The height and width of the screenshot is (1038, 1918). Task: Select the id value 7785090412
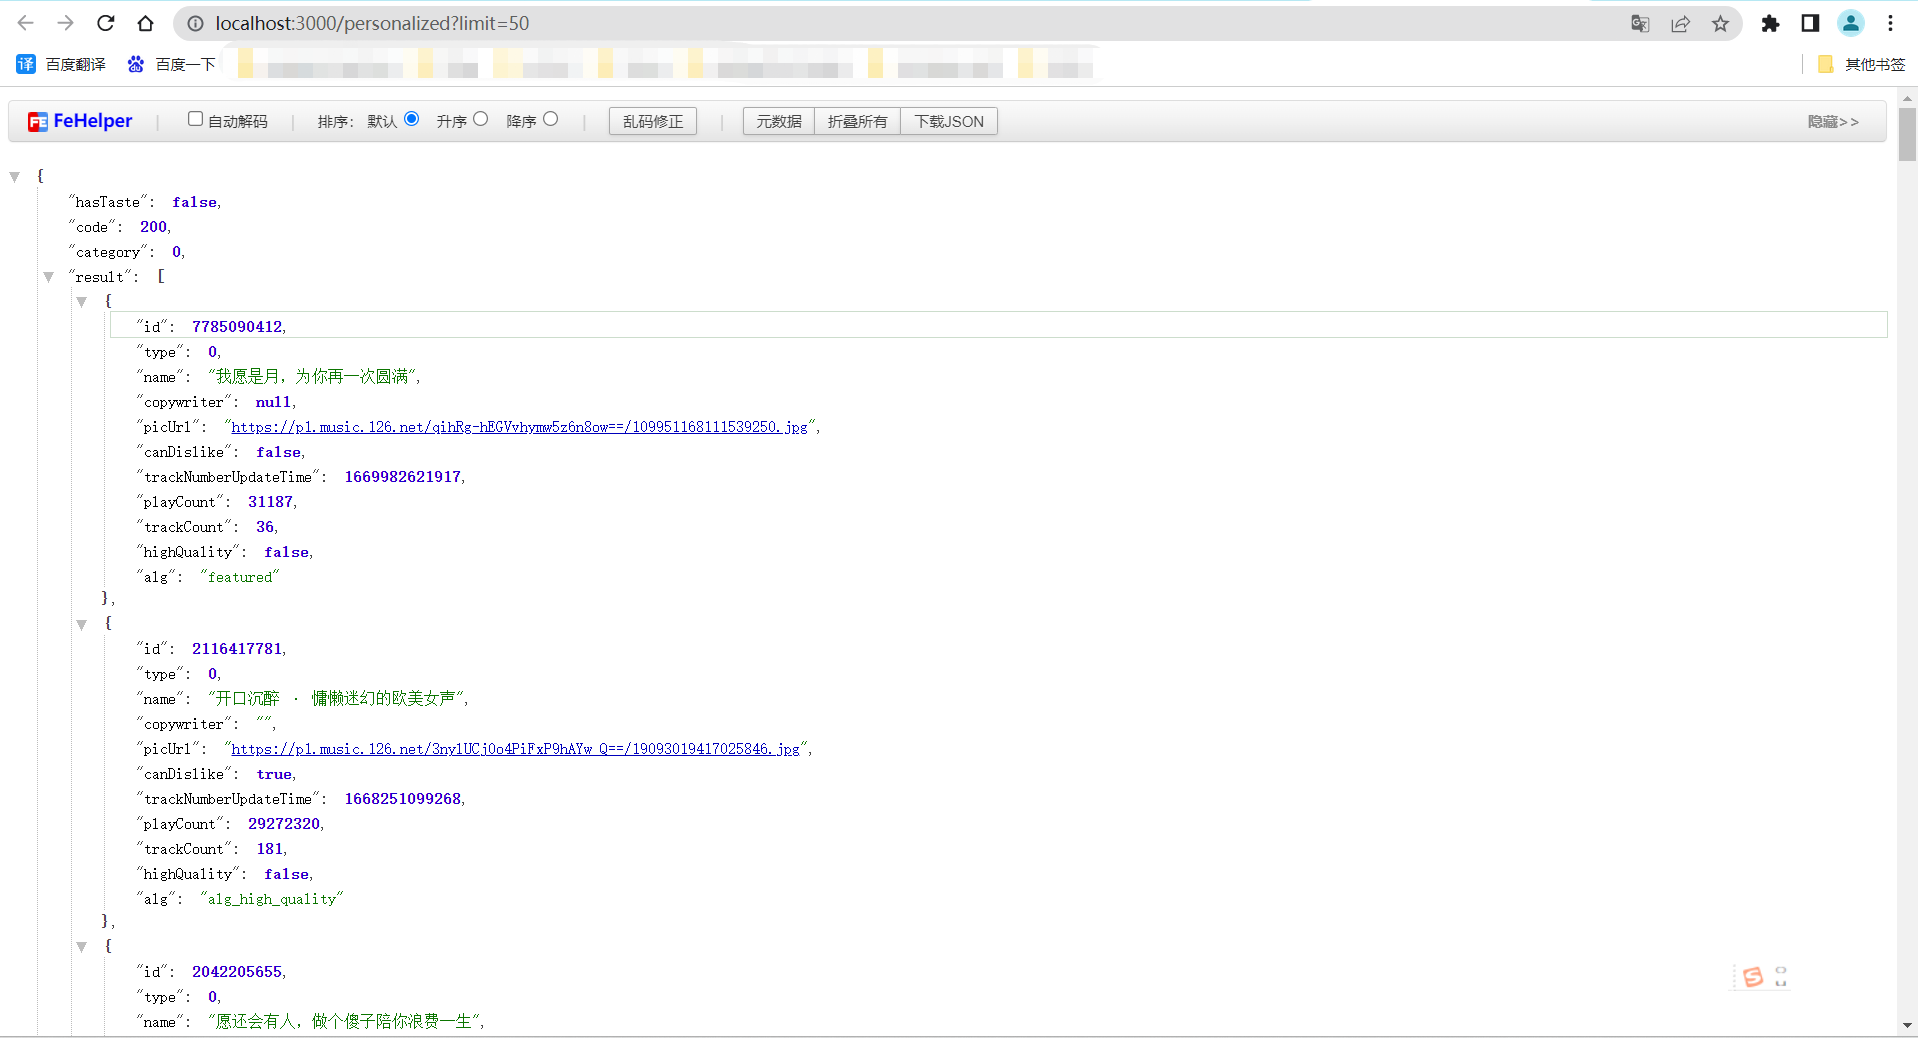tap(237, 327)
